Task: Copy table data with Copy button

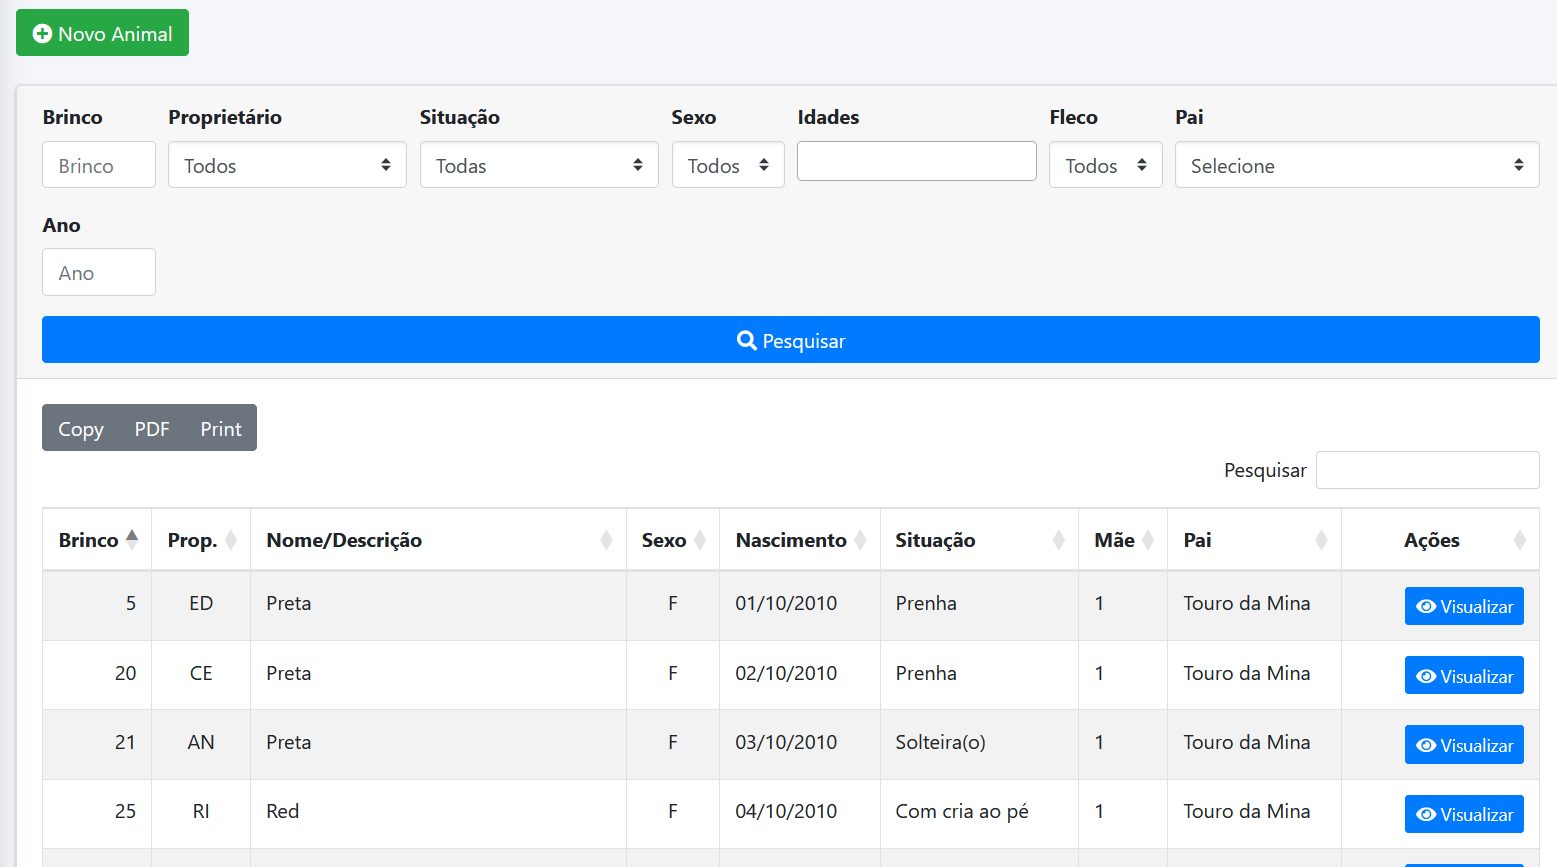Action: (81, 428)
